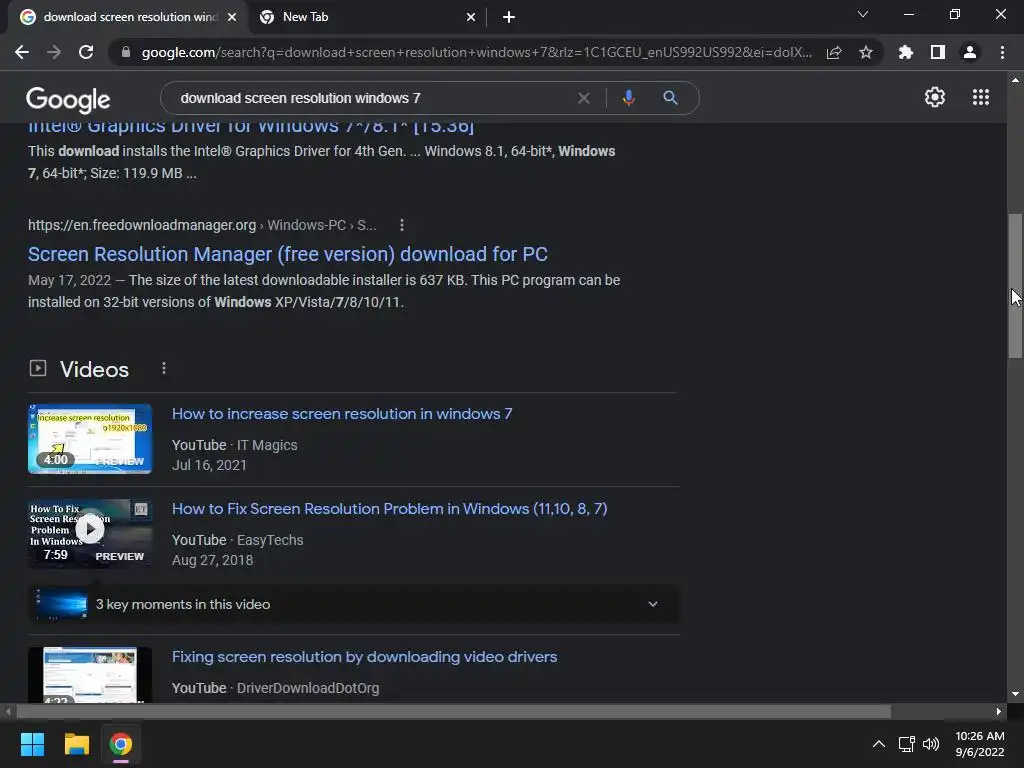This screenshot has height=768, width=1024.
Task: Open File Explorer from the taskbar
Action: (x=76, y=744)
